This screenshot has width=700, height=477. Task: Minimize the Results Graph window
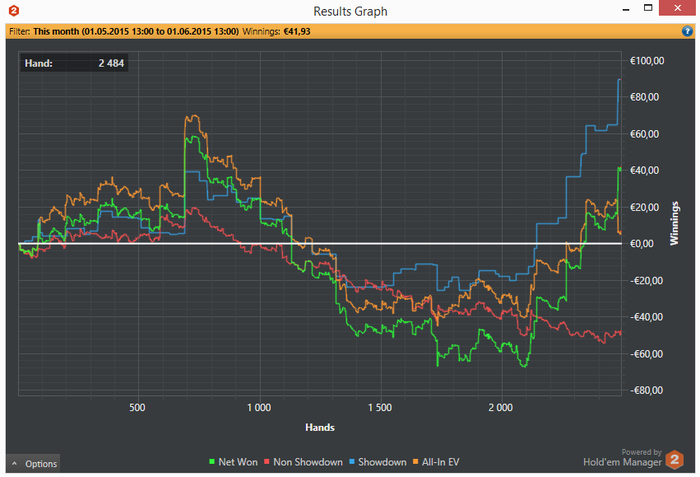(626, 8)
